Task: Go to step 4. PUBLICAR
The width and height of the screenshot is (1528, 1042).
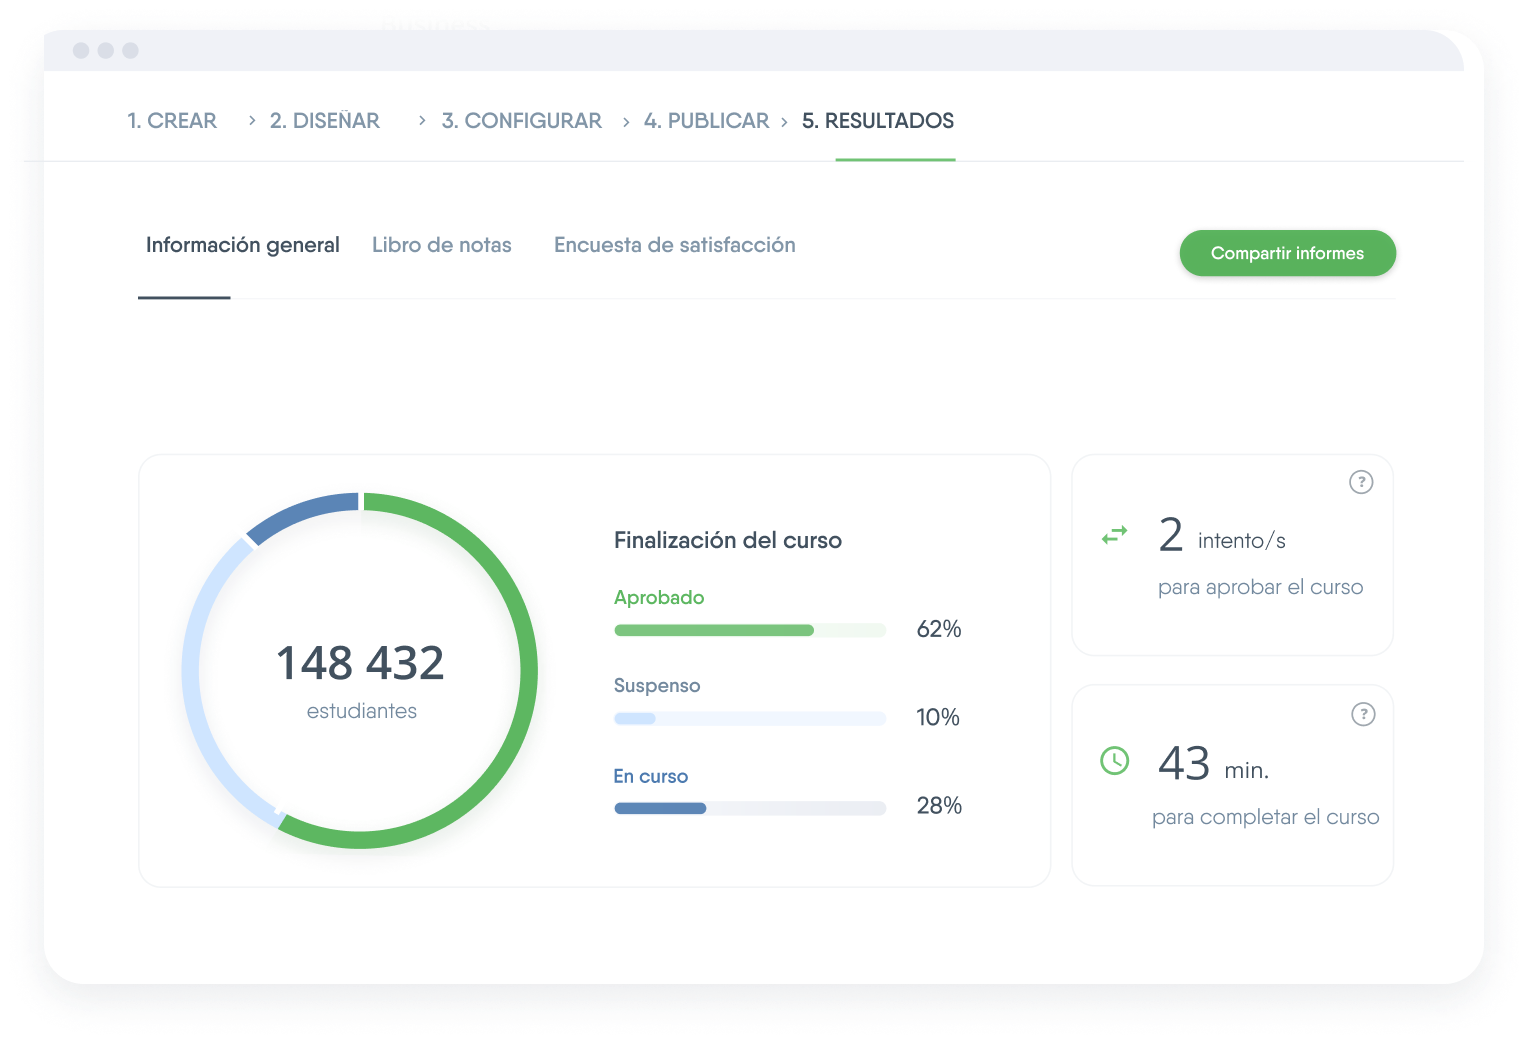Action: 707,121
